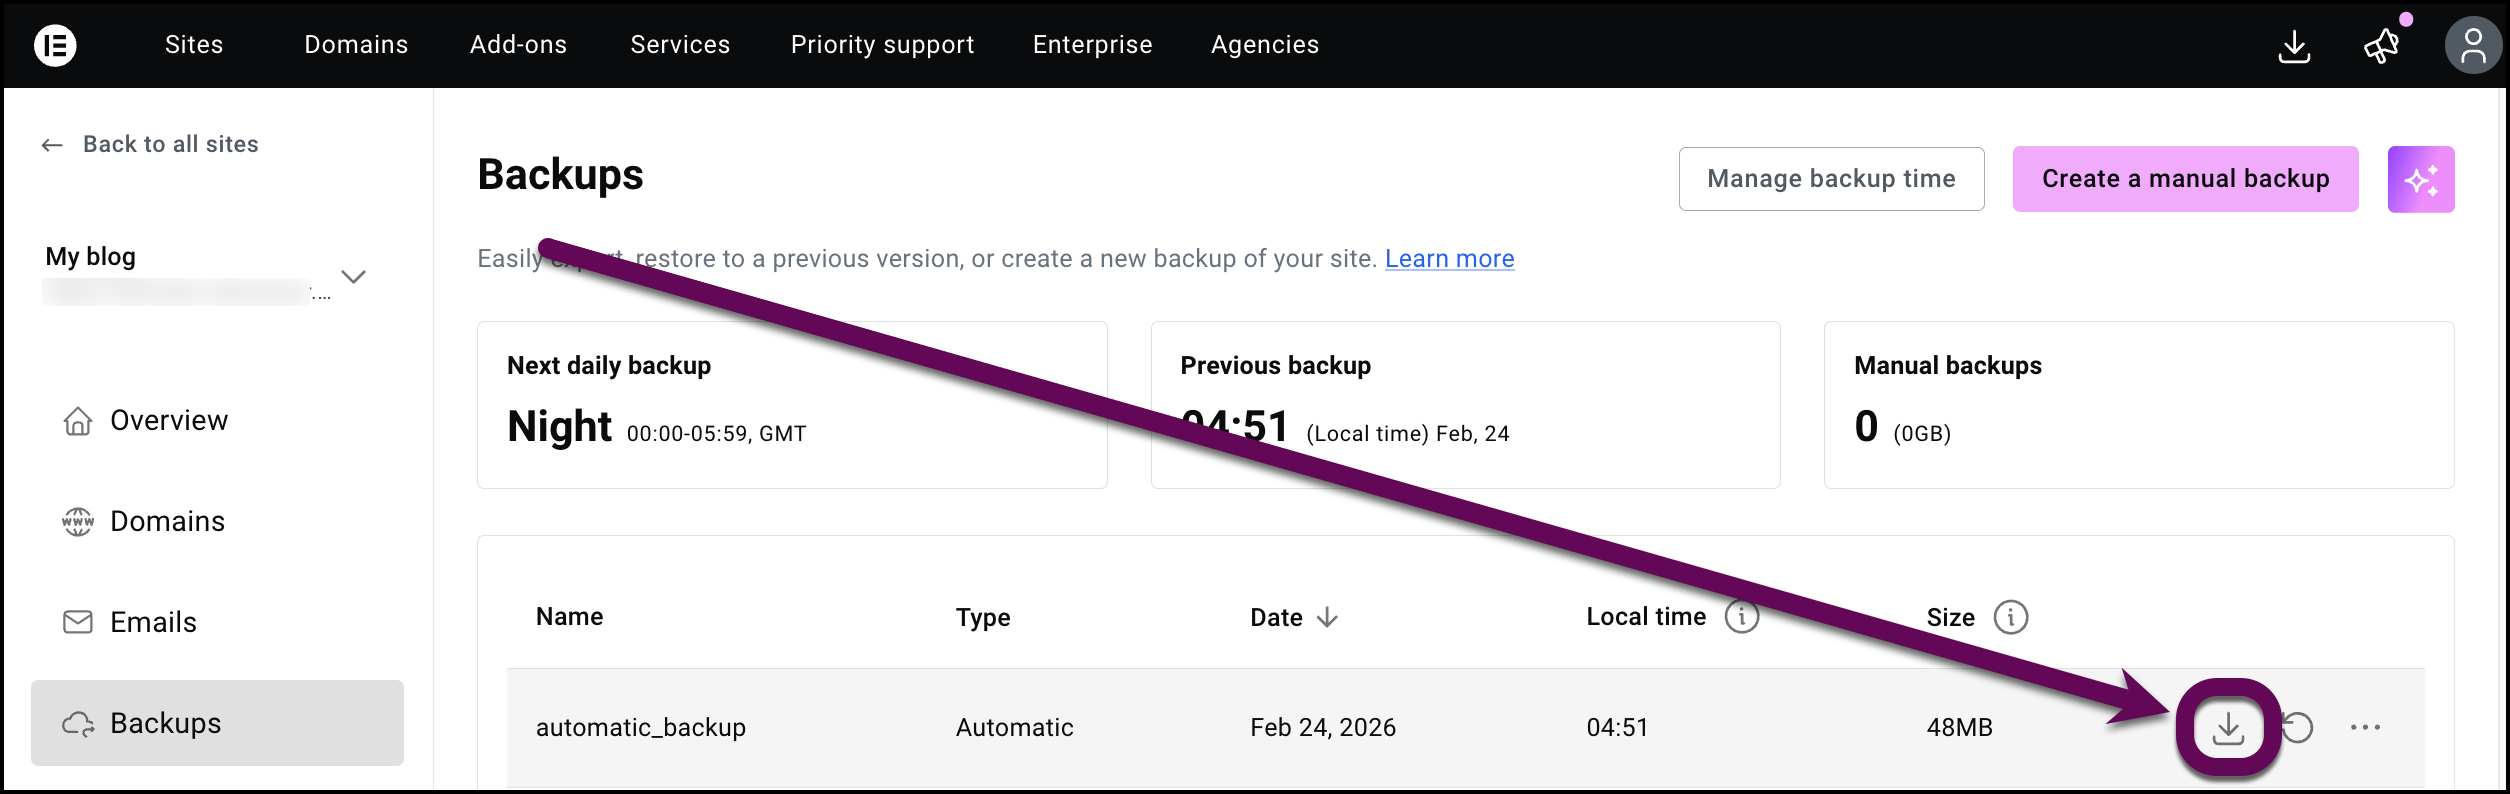
Task: Show Size column info icon
Action: point(2011,617)
